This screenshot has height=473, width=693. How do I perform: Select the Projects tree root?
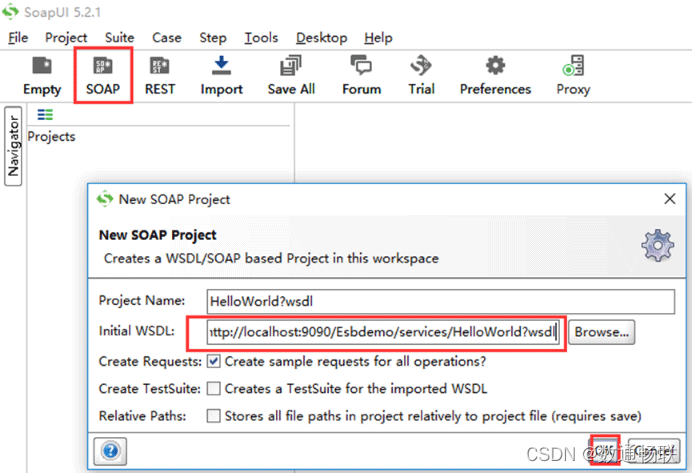point(51,137)
